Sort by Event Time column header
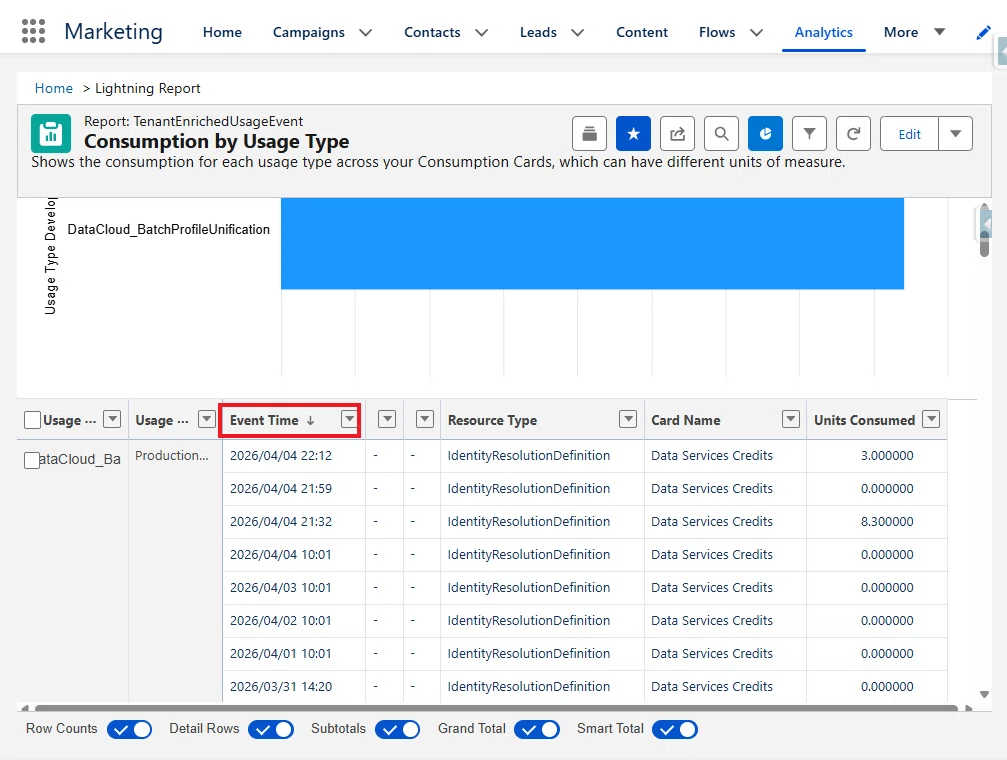 coord(264,420)
